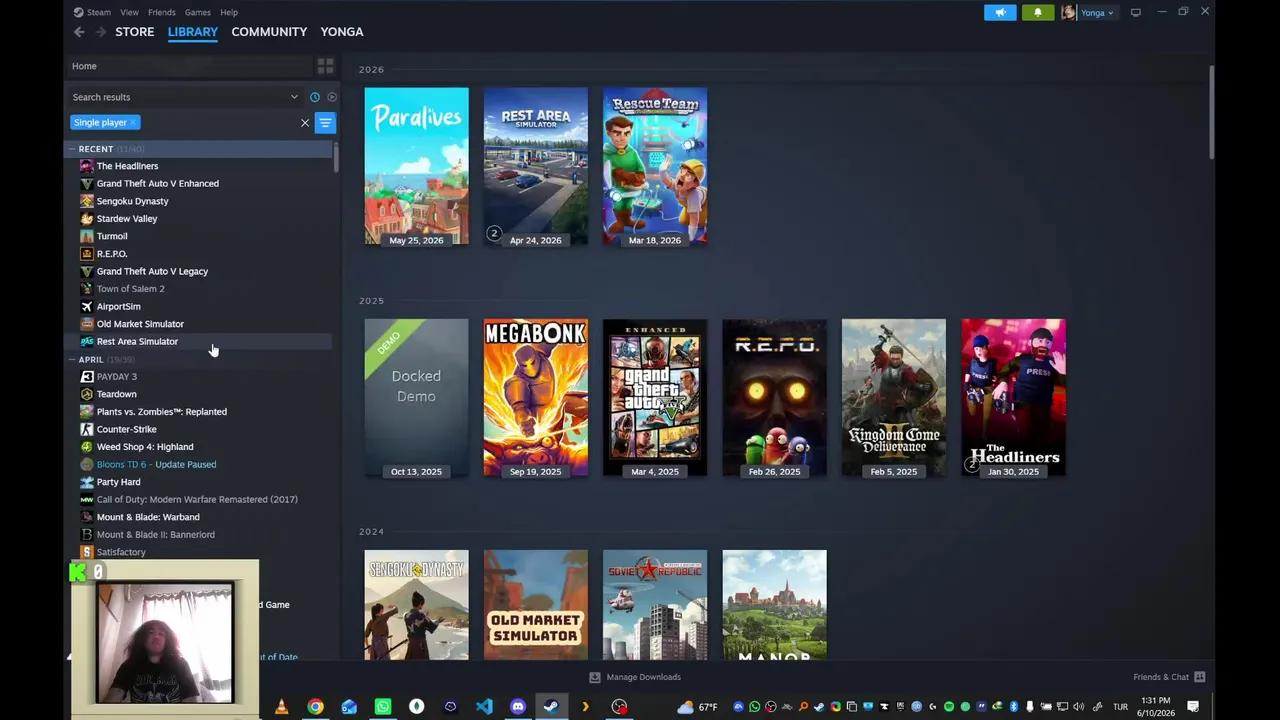The width and height of the screenshot is (1280, 720).
Task: Open Visual Studio Code from the taskbar
Action: point(484,707)
